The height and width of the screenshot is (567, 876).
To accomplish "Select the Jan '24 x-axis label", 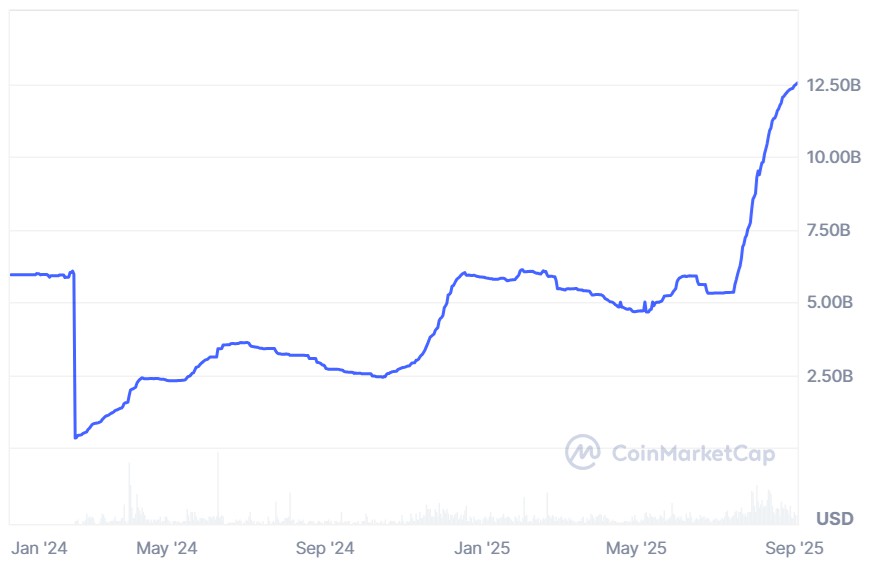I will [x=39, y=548].
